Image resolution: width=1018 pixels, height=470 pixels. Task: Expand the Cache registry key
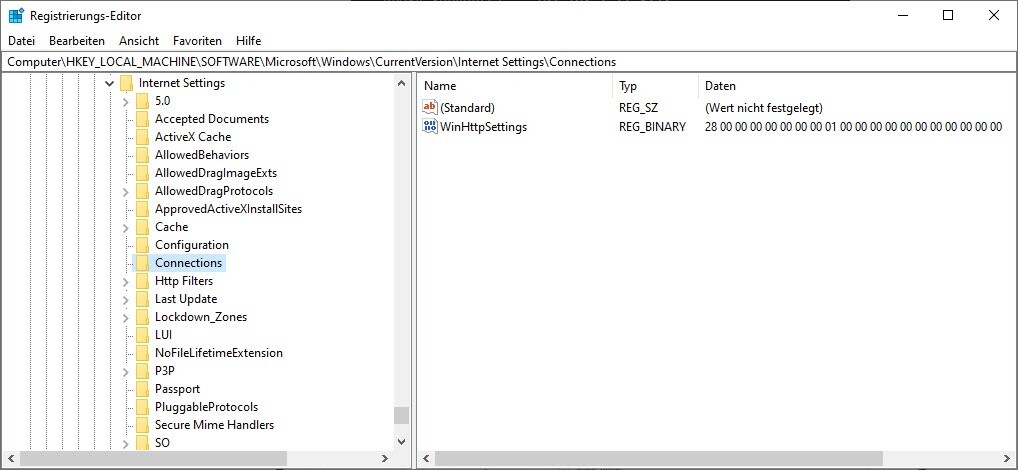125,227
